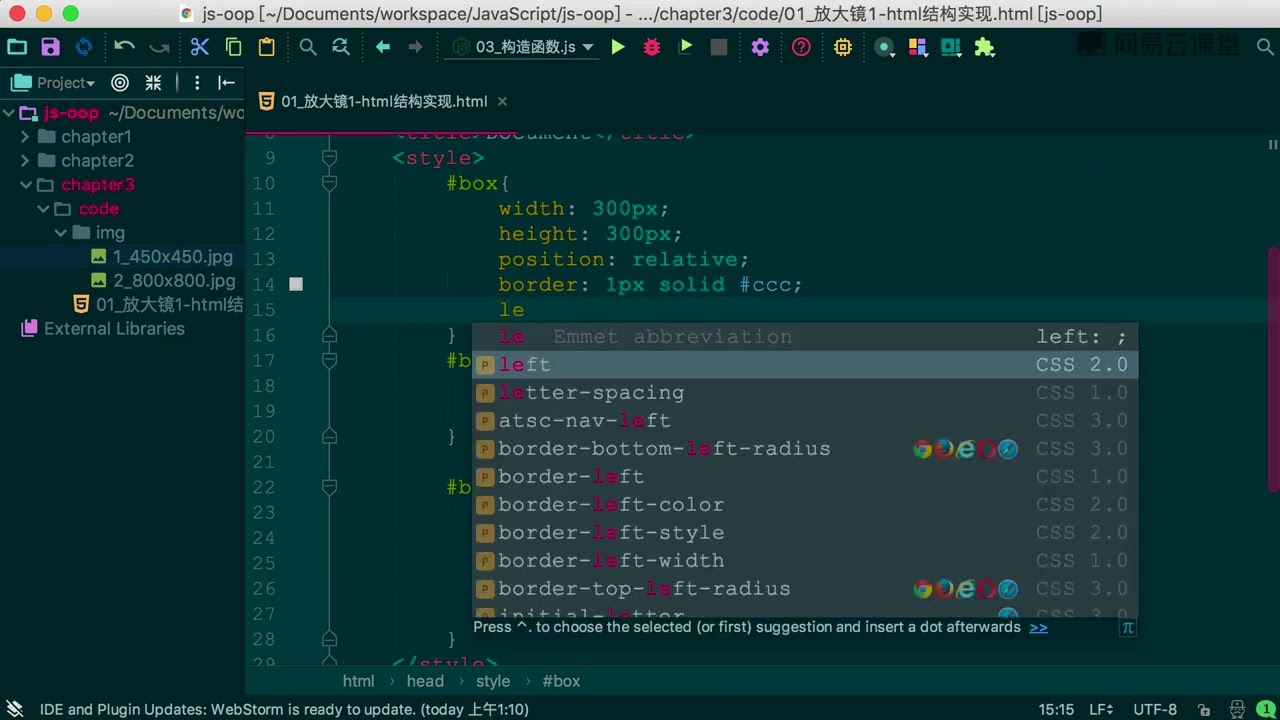Collapse the code folder
1280x720 pixels.
43,209
